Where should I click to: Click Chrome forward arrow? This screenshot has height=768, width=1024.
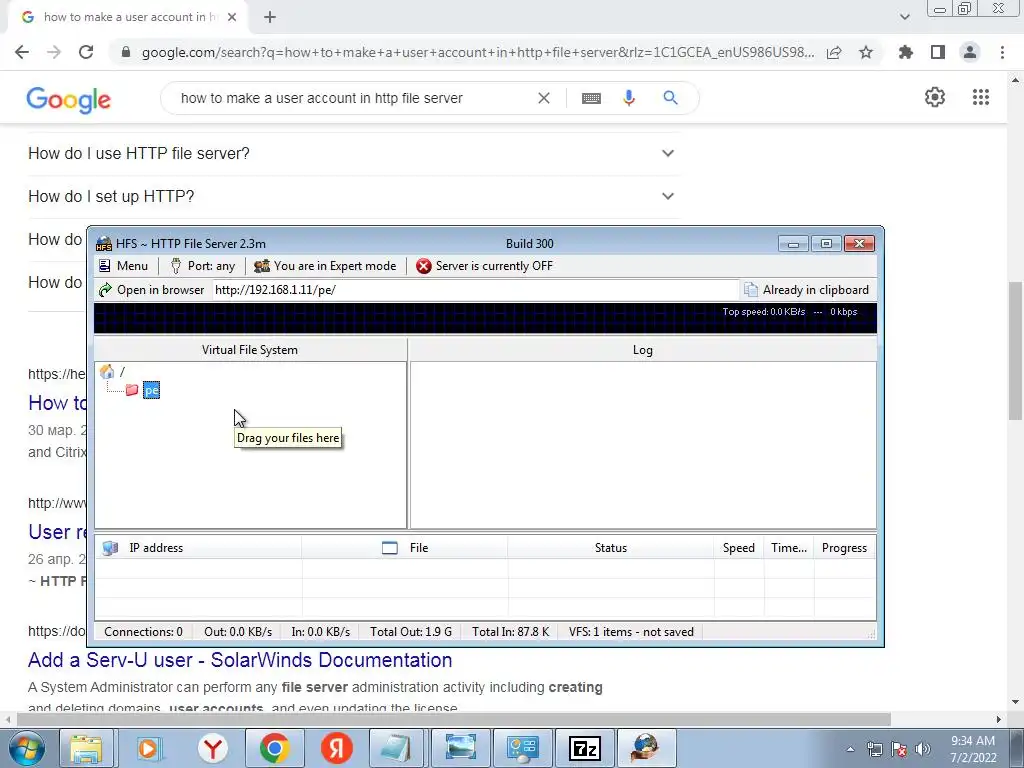point(54,52)
